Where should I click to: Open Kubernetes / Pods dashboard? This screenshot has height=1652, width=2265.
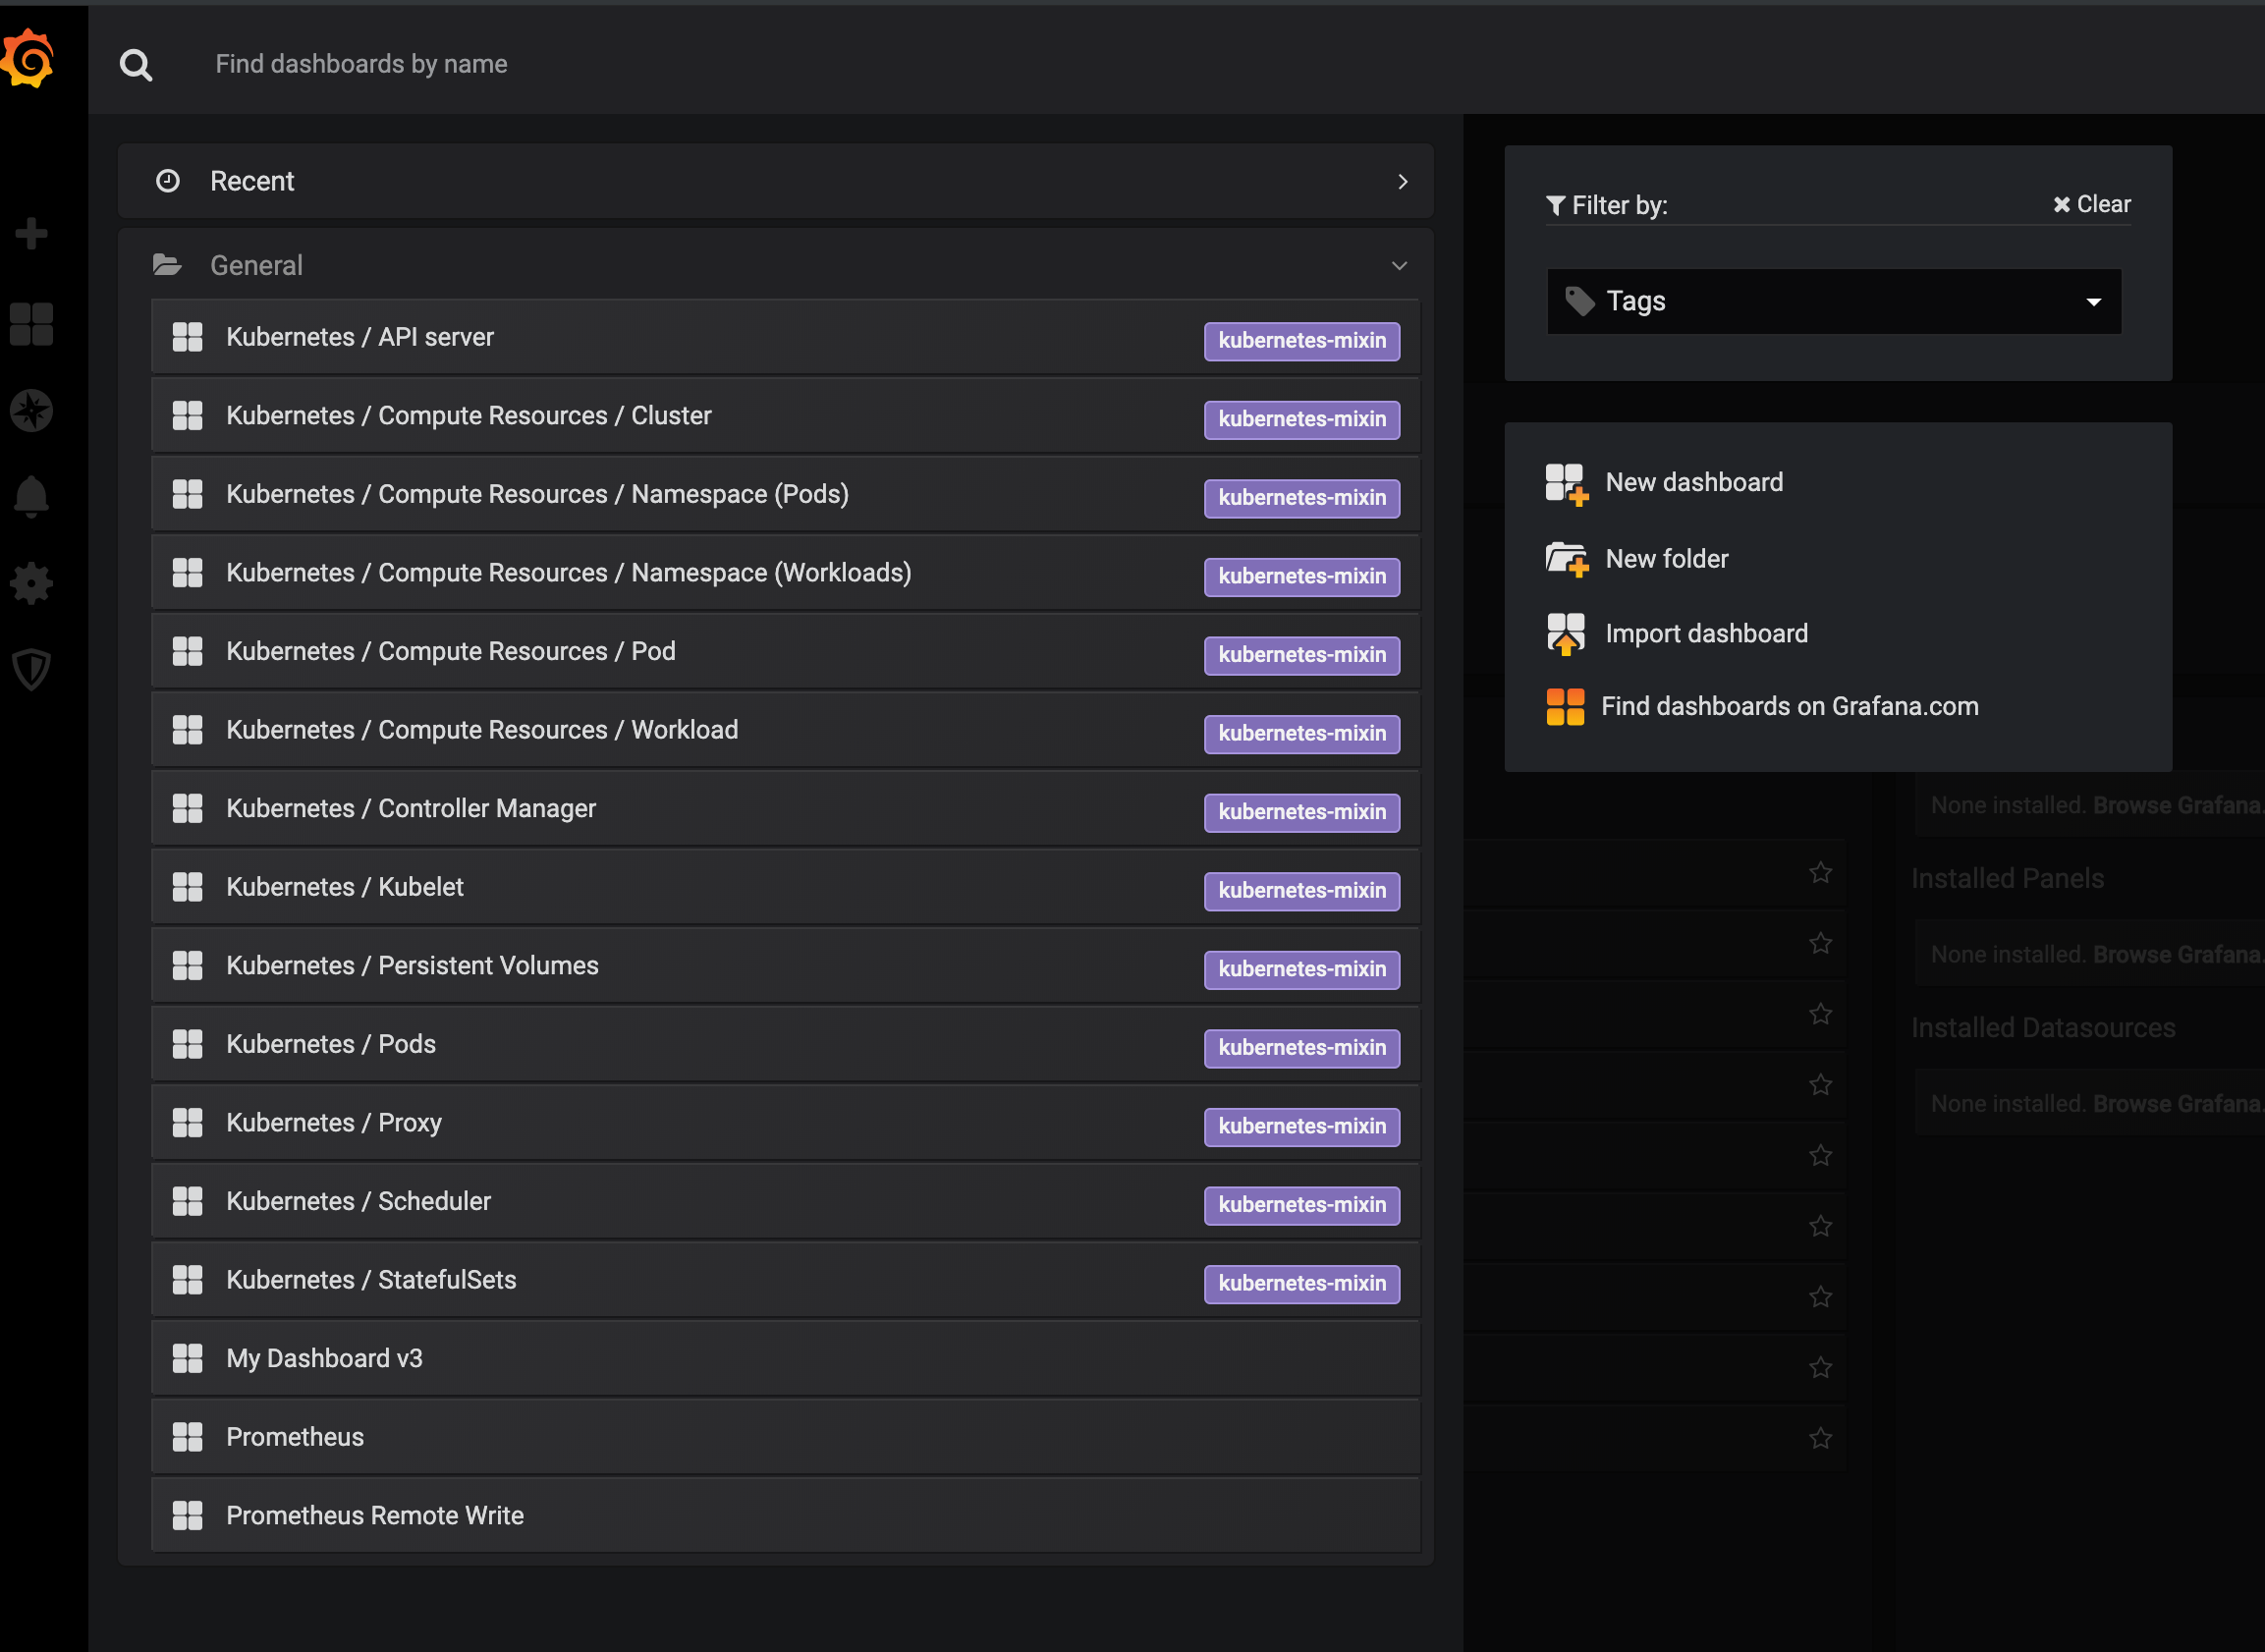pos(785,1044)
